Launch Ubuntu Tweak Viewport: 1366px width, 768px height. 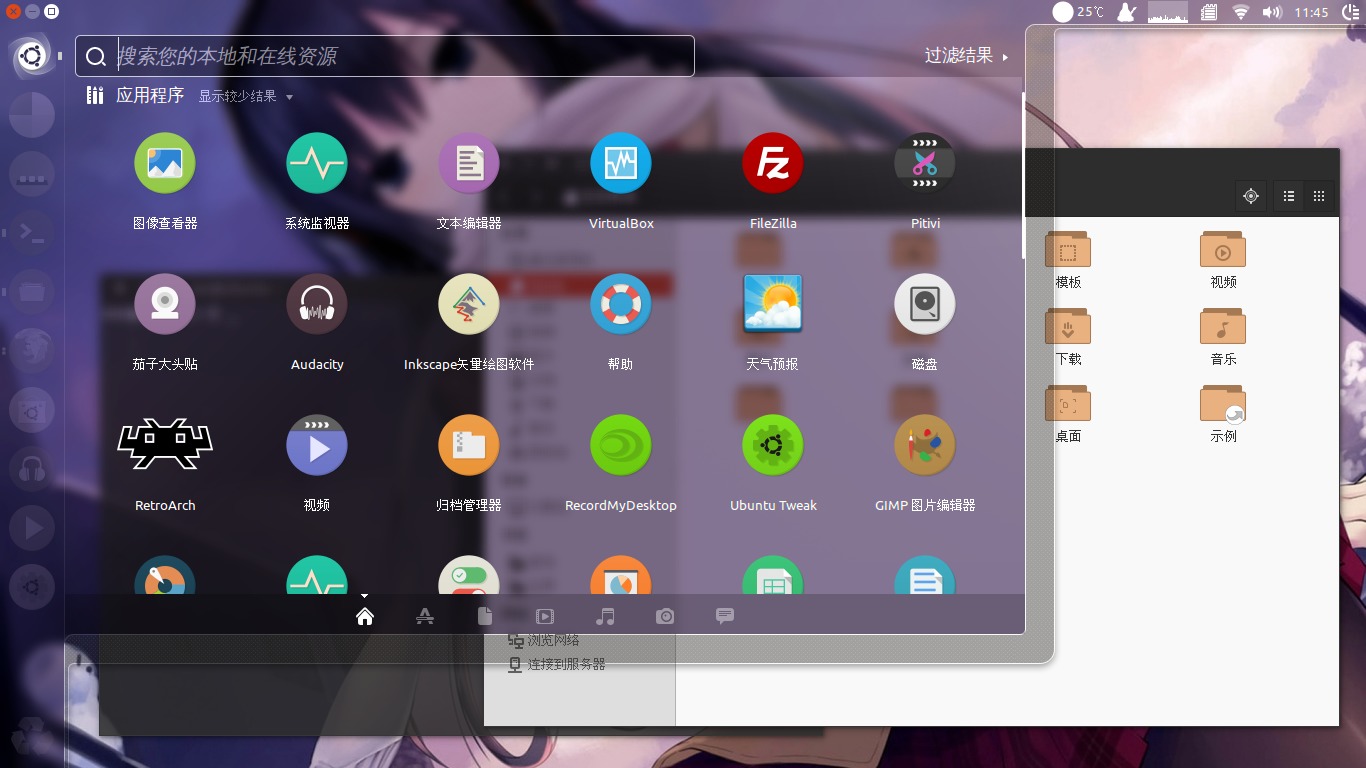tap(773, 445)
